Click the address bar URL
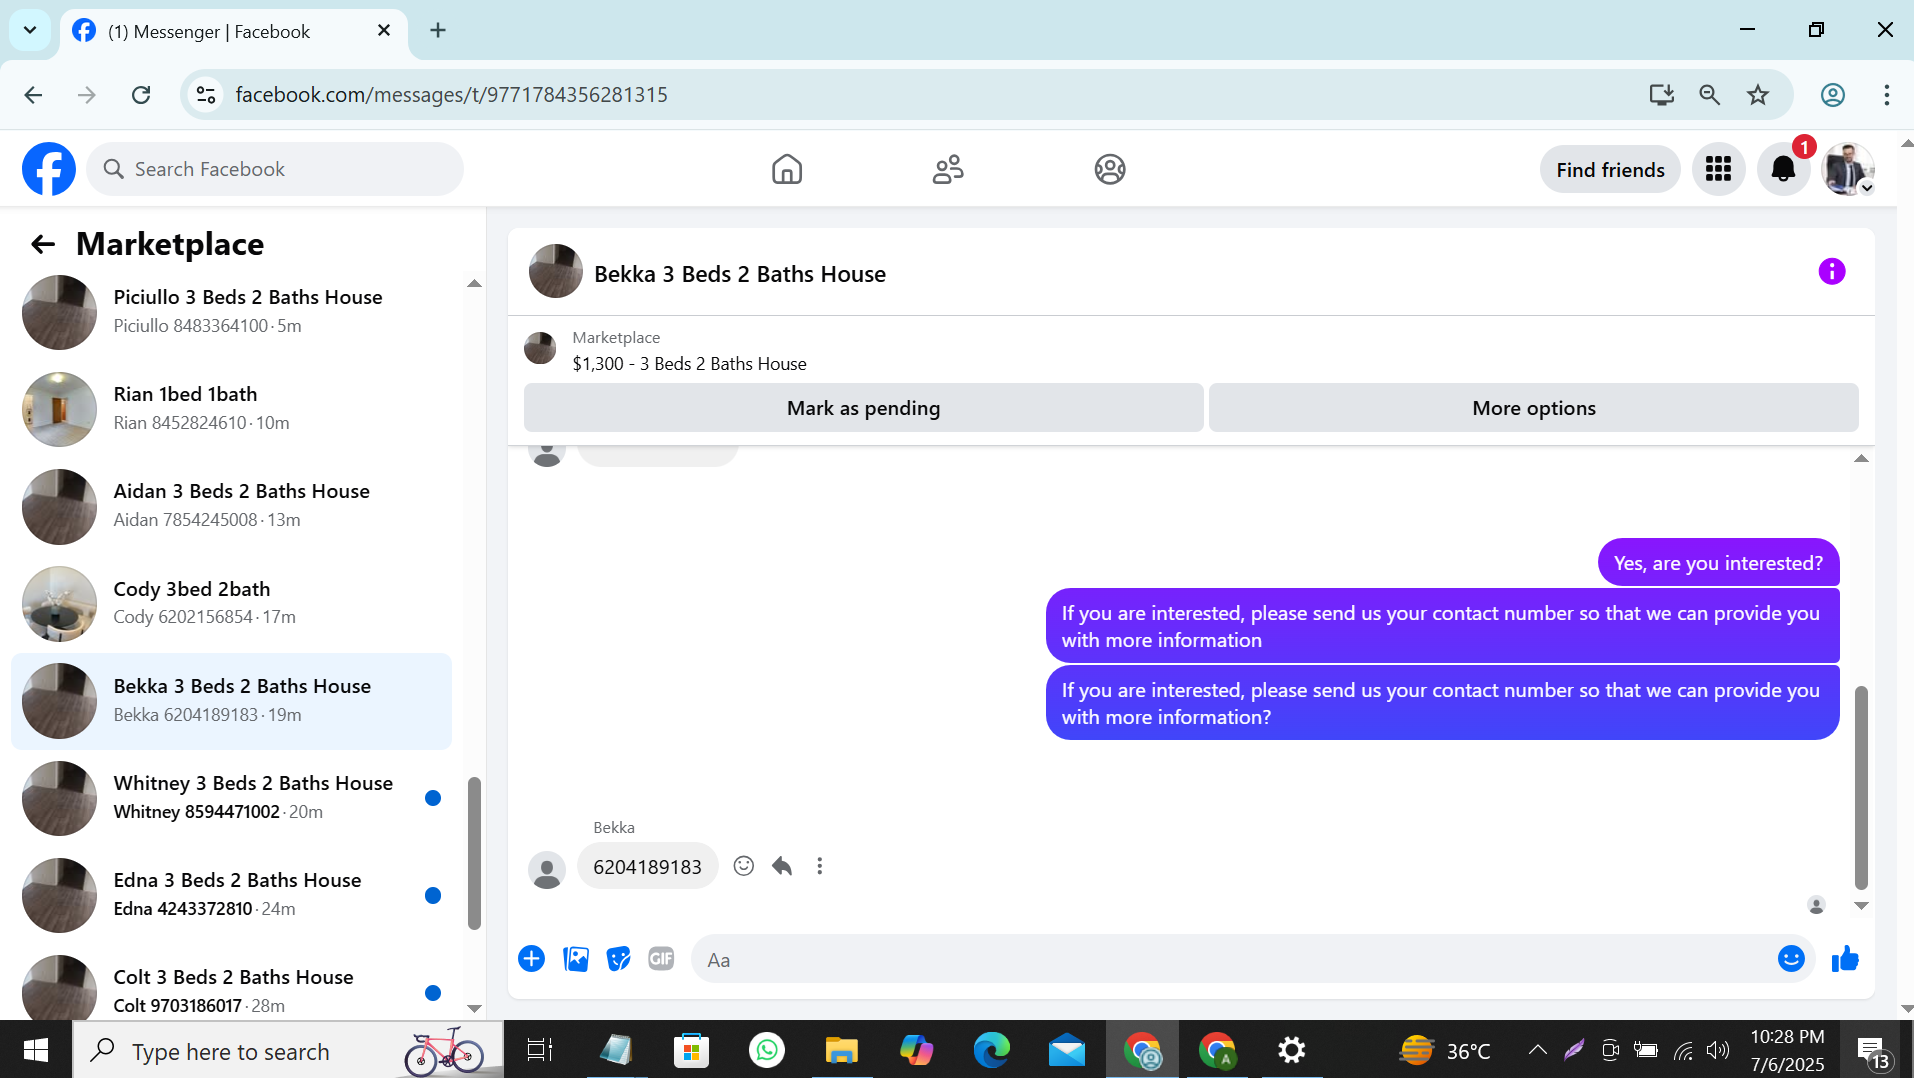1914x1078 pixels. point(451,95)
